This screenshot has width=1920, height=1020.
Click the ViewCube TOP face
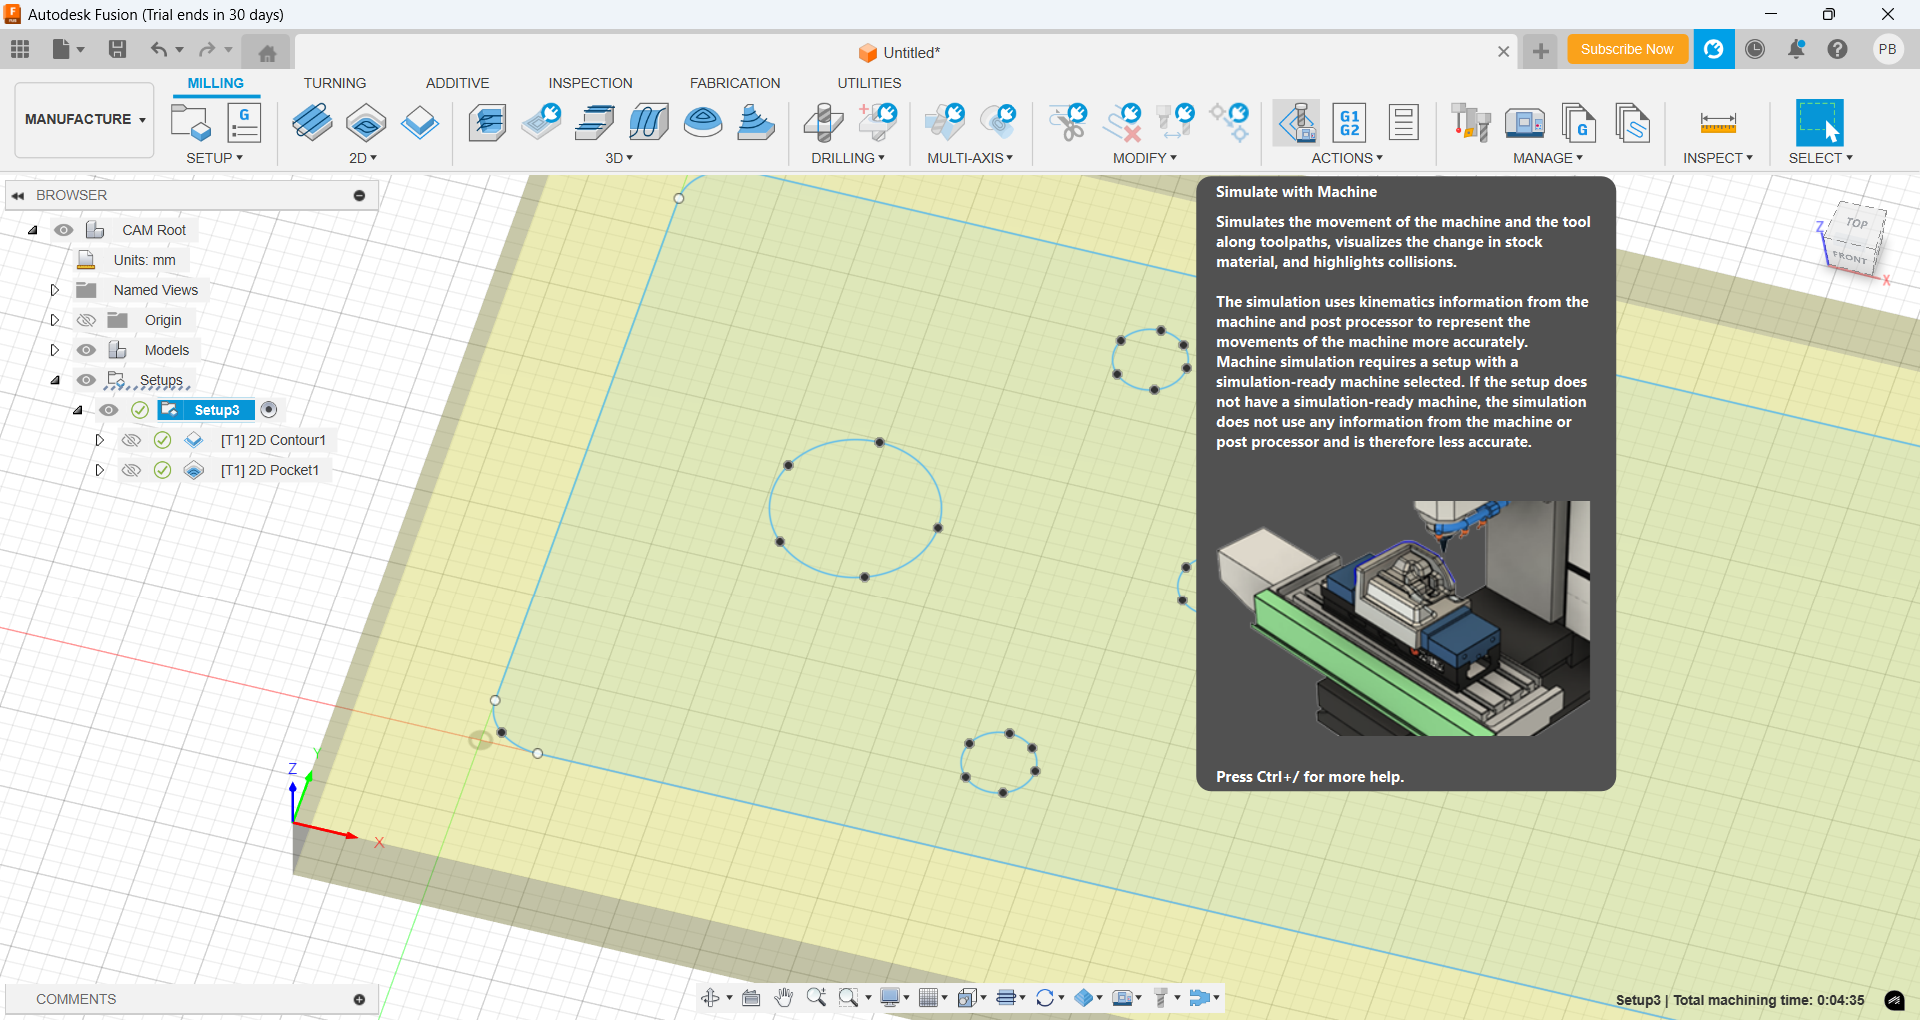pyautogui.click(x=1857, y=223)
